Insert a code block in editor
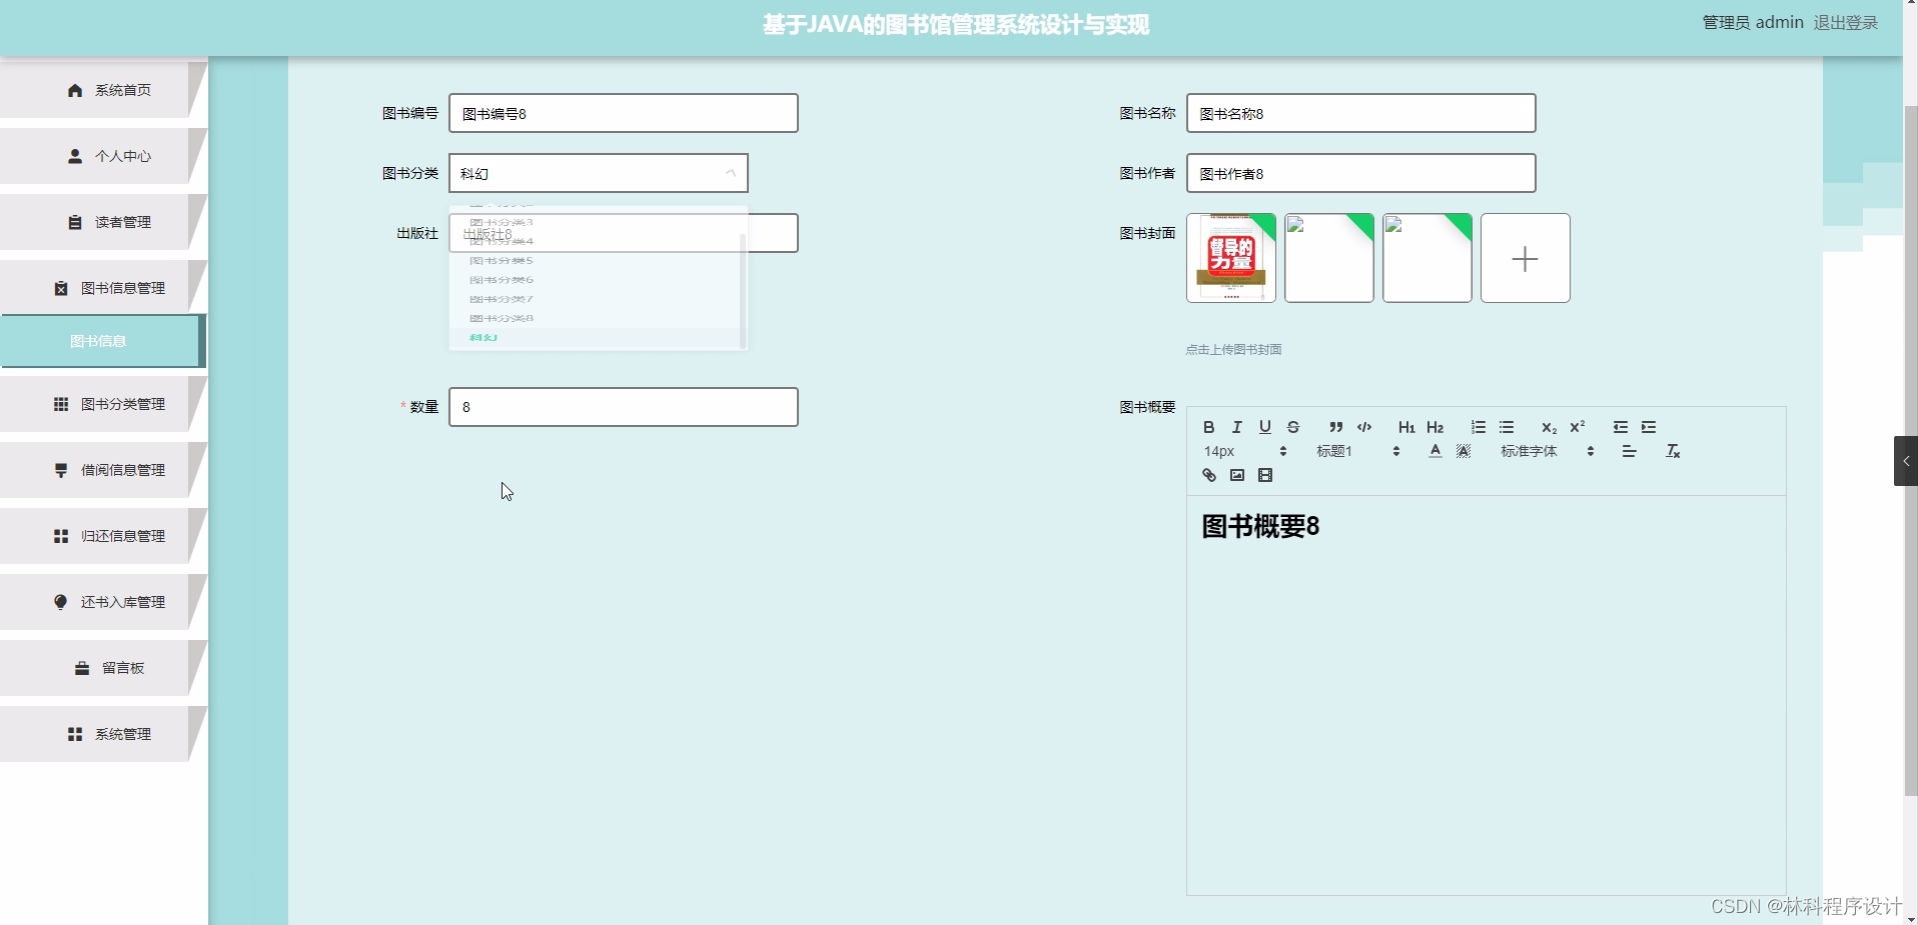The height and width of the screenshot is (925, 1918). pyautogui.click(x=1364, y=427)
